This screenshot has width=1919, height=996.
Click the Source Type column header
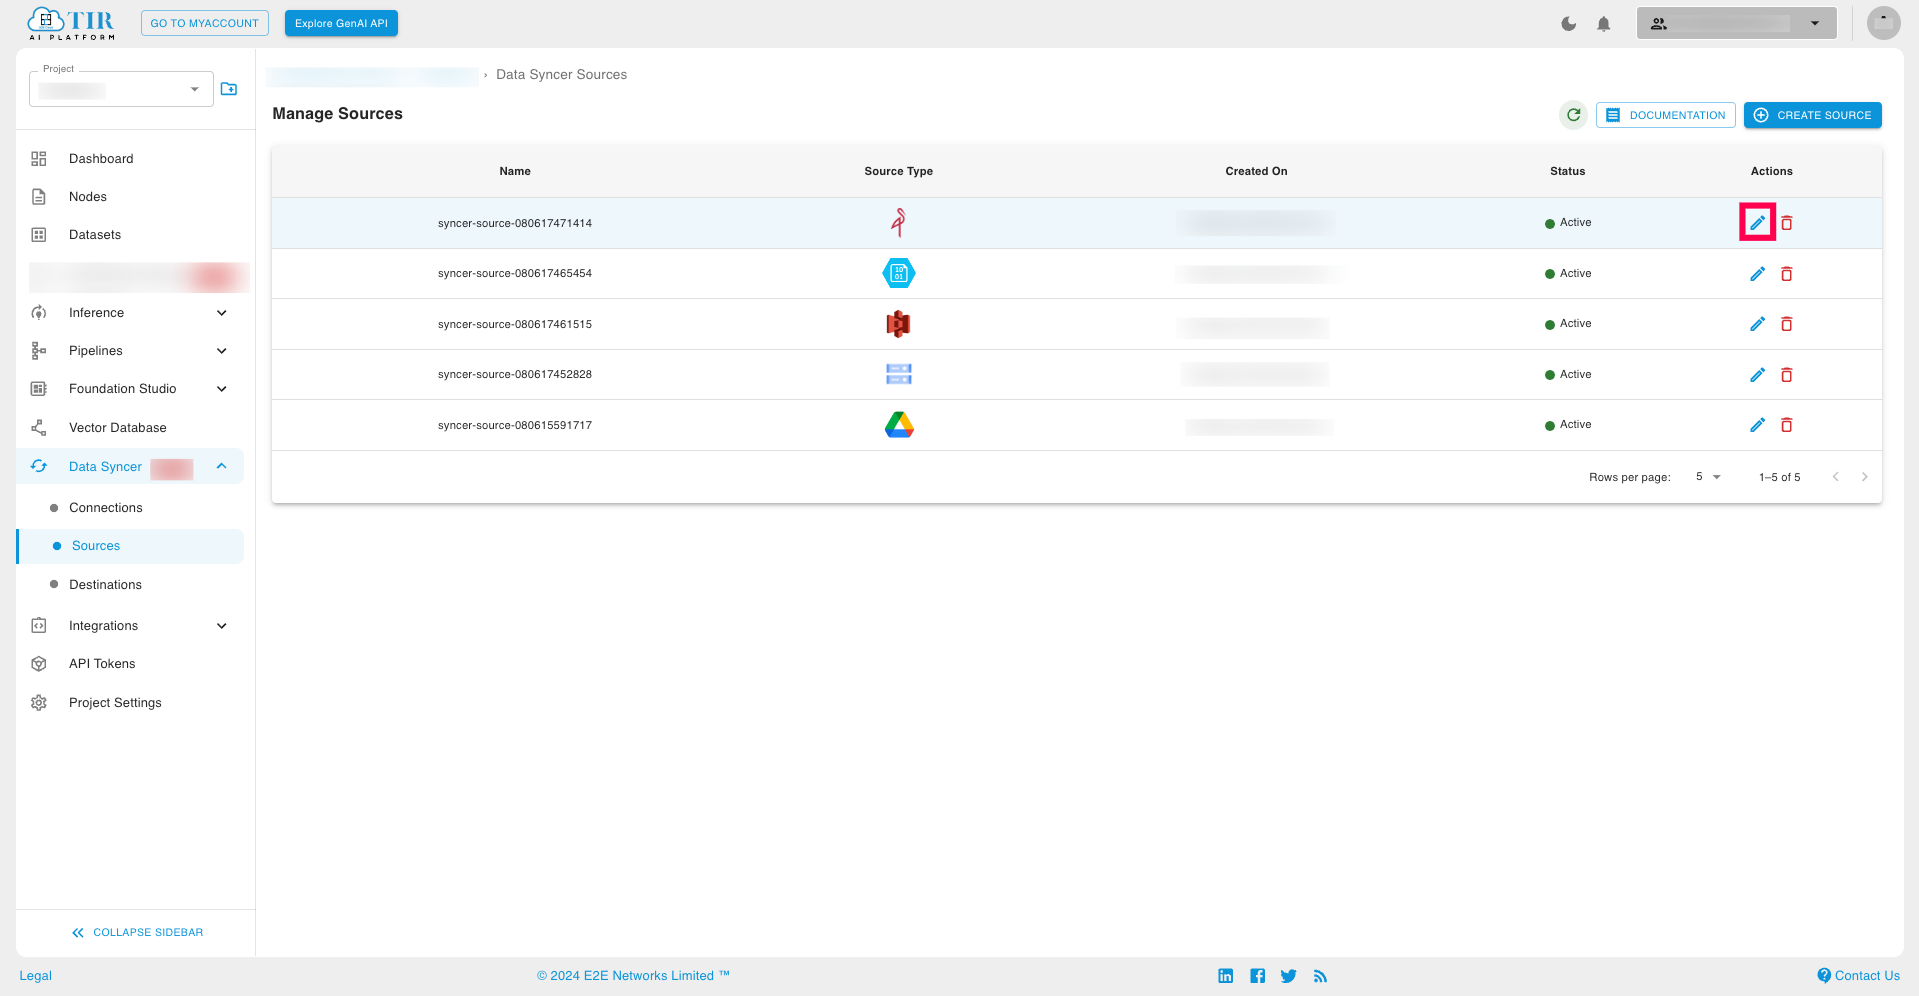pyautogui.click(x=899, y=171)
